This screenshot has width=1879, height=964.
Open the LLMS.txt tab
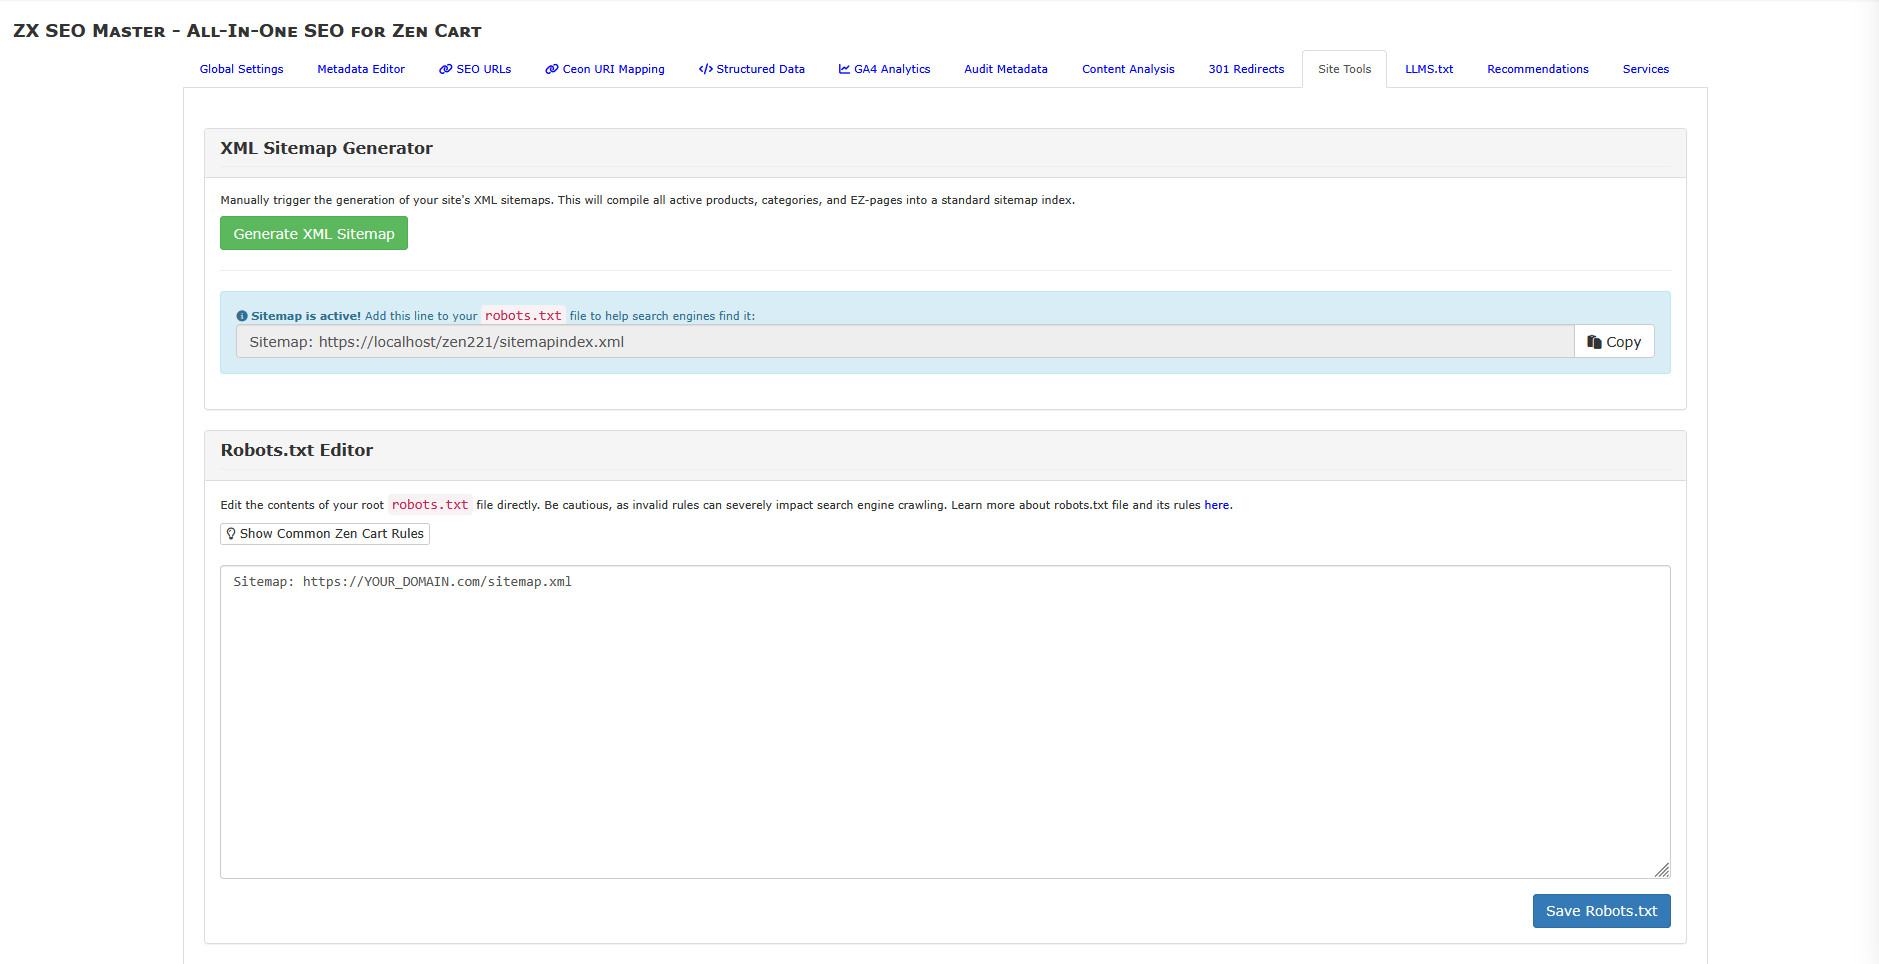tap(1429, 69)
